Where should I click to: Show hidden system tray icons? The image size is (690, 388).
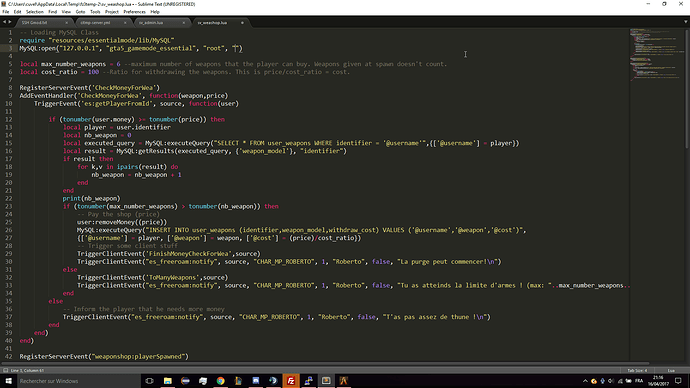(585, 381)
